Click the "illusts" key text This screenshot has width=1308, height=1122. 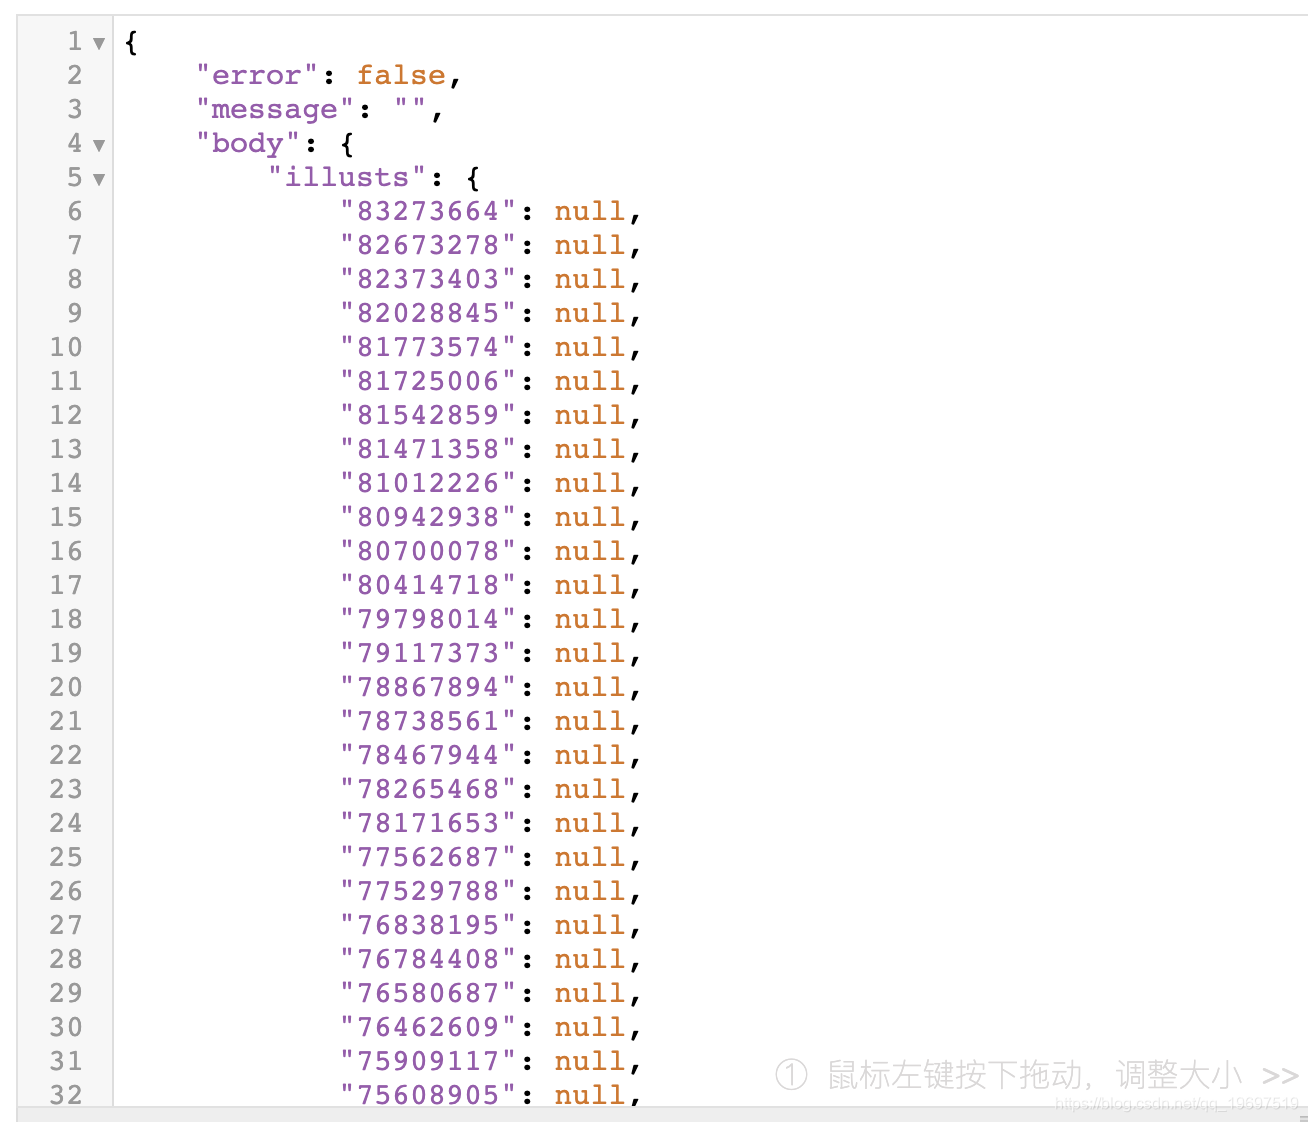click(x=347, y=177)
